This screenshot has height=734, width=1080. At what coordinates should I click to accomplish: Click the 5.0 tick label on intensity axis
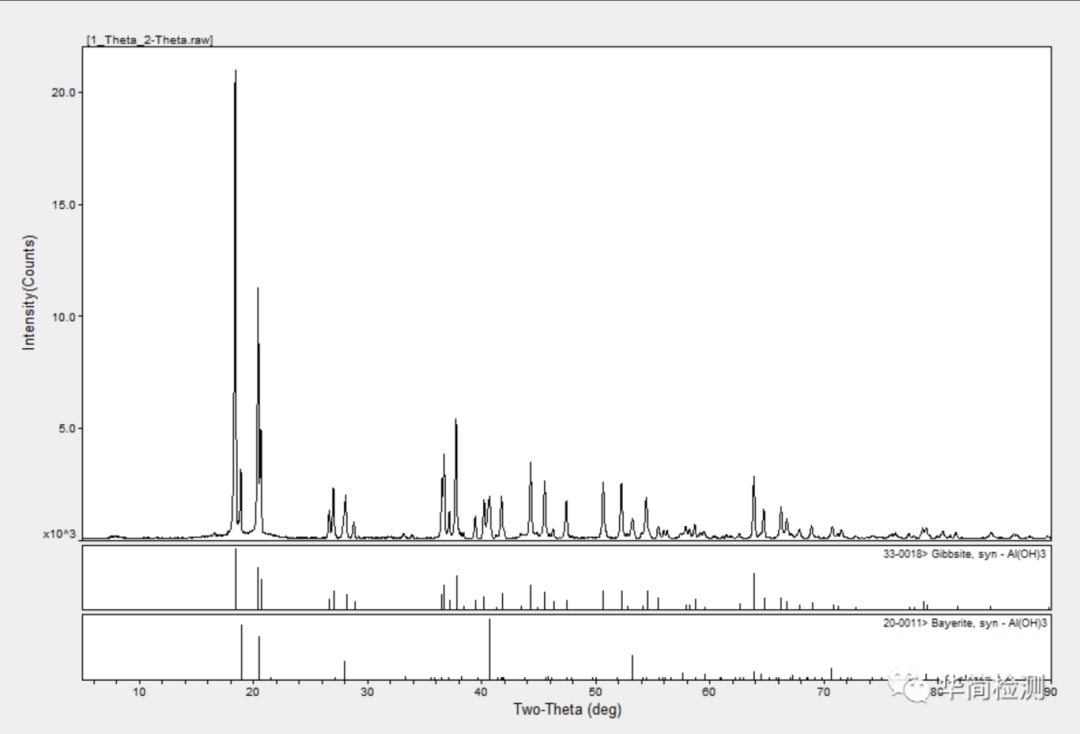(x=68, y=429)
